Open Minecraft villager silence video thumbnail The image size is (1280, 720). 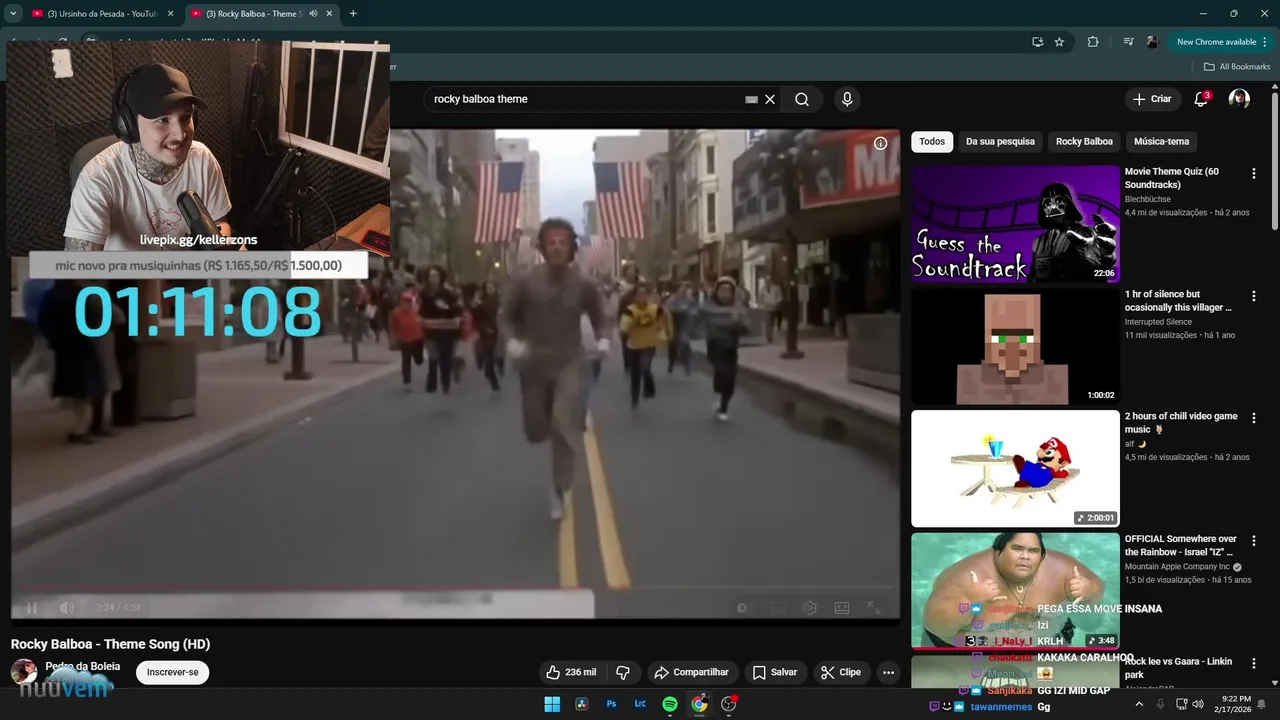1015,346
